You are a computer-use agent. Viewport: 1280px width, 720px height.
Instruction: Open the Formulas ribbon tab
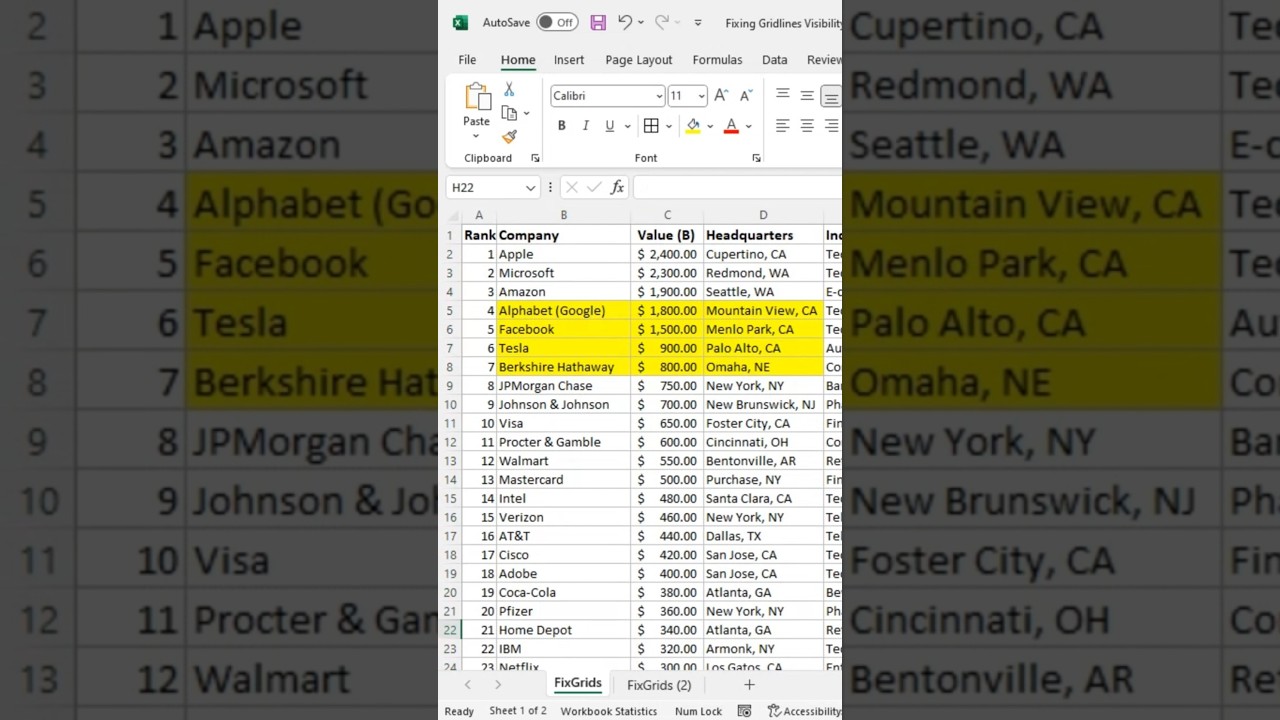717,60
